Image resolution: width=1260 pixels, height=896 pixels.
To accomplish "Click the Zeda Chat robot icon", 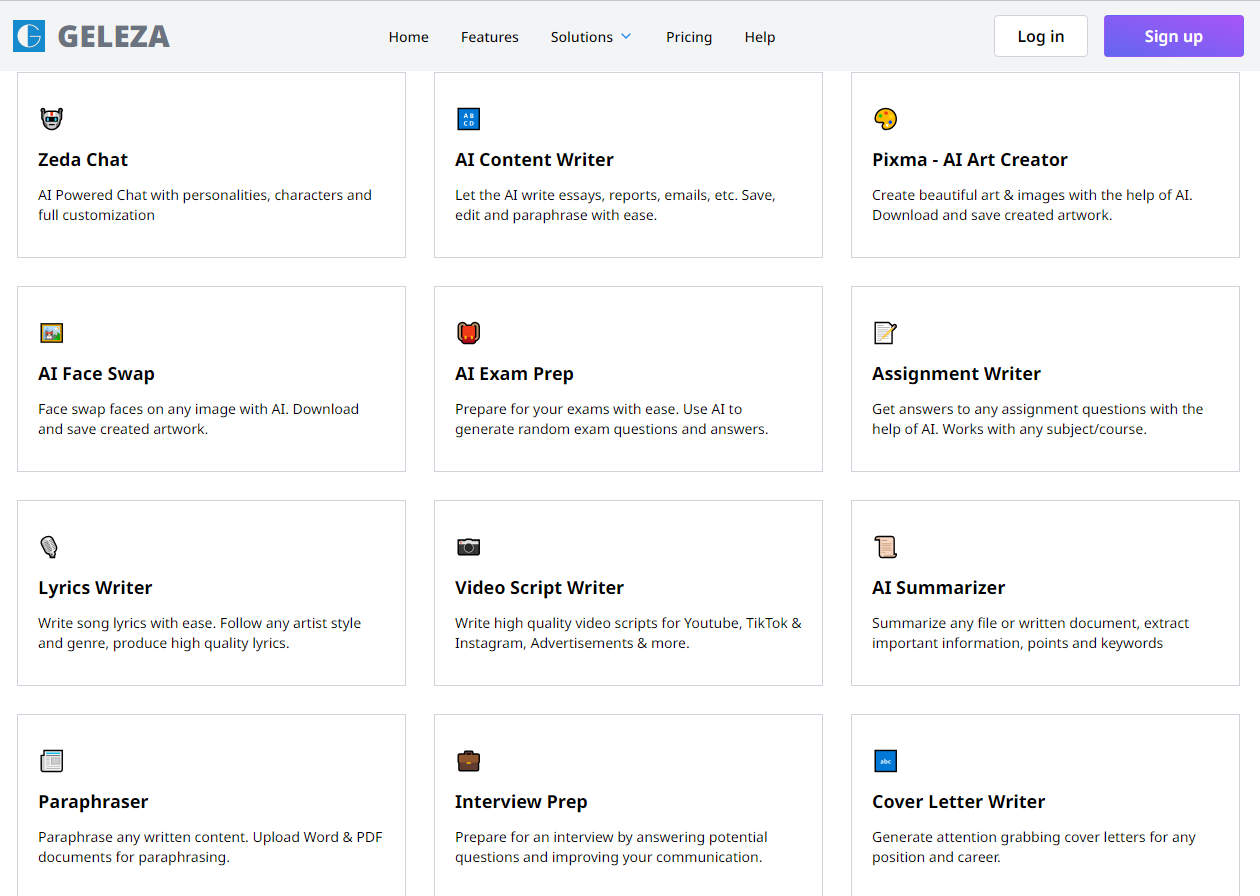I will click(51, 119).
